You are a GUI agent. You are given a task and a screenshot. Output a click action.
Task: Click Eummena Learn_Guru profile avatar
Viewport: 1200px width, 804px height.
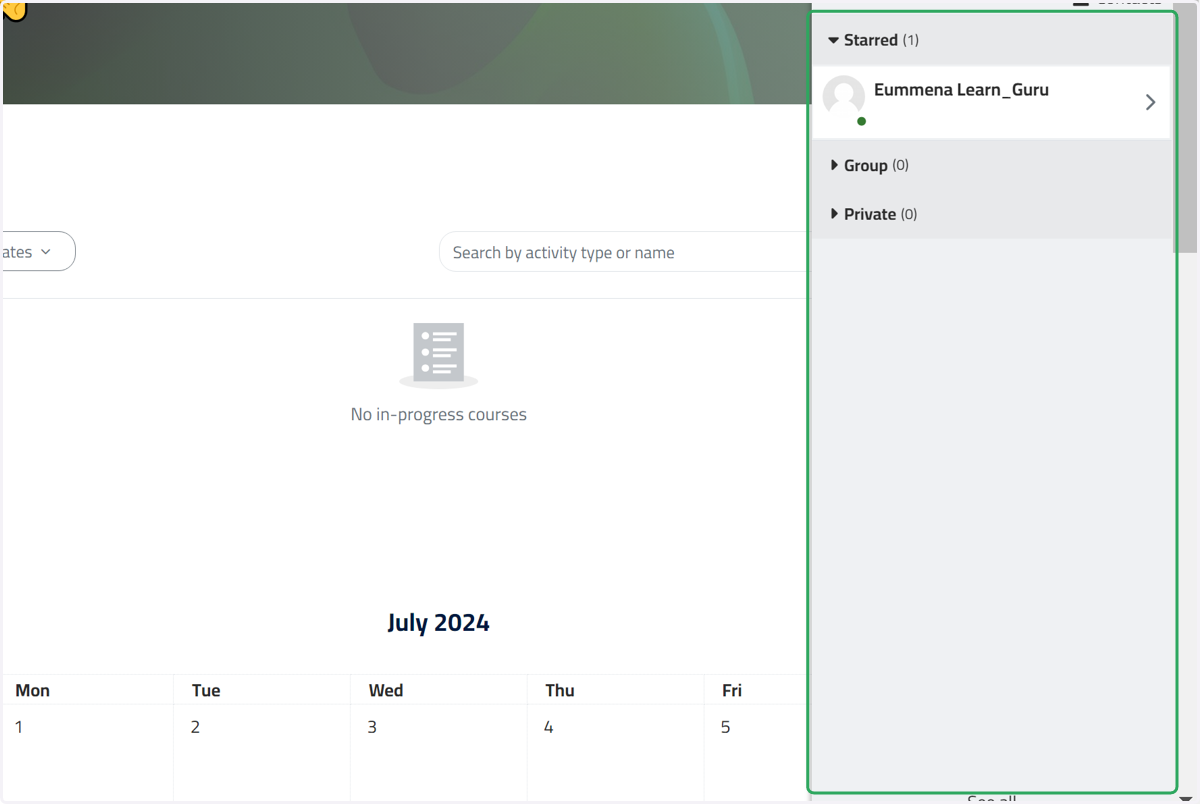[843, 97]
